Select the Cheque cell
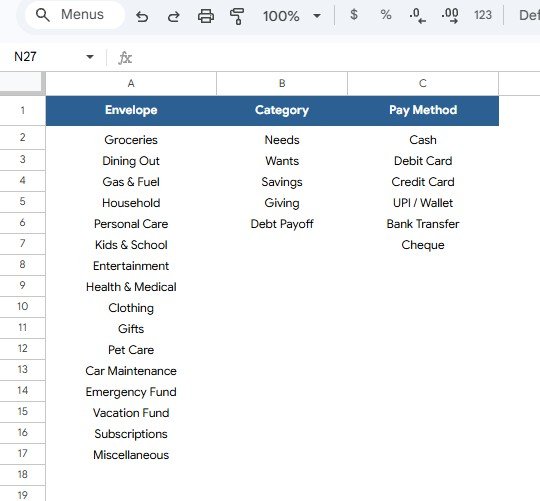540x501 pixels. 423,244
